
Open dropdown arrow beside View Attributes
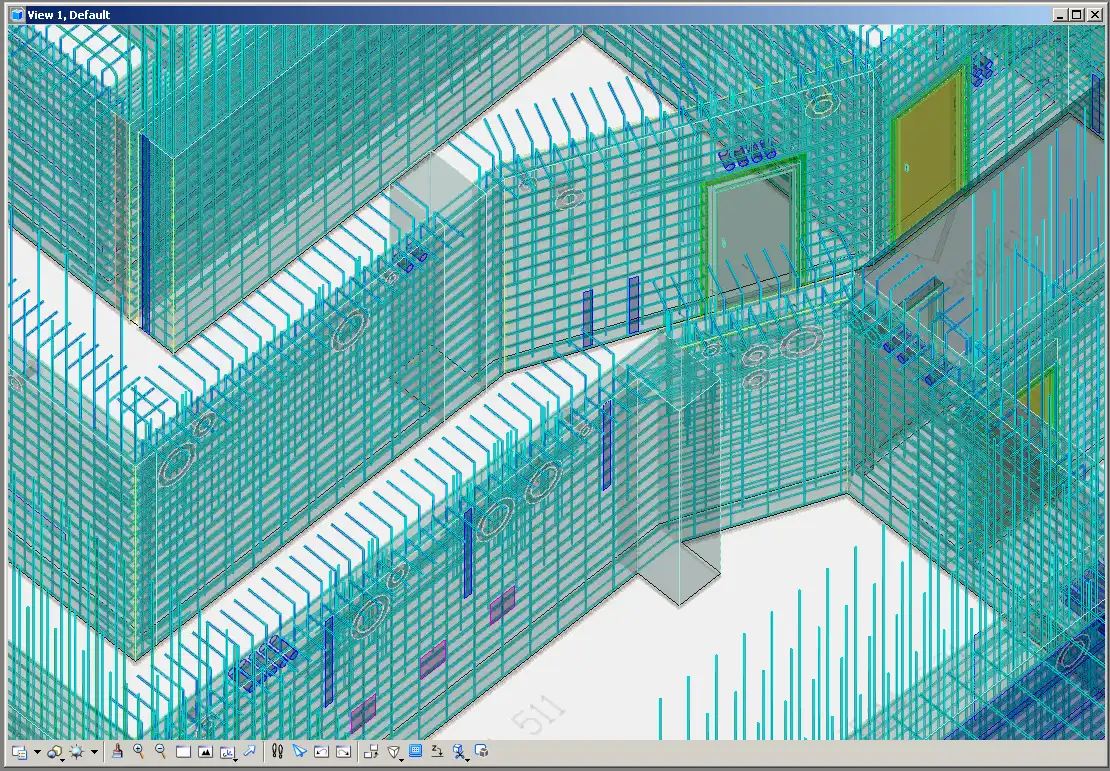(37, 752)
